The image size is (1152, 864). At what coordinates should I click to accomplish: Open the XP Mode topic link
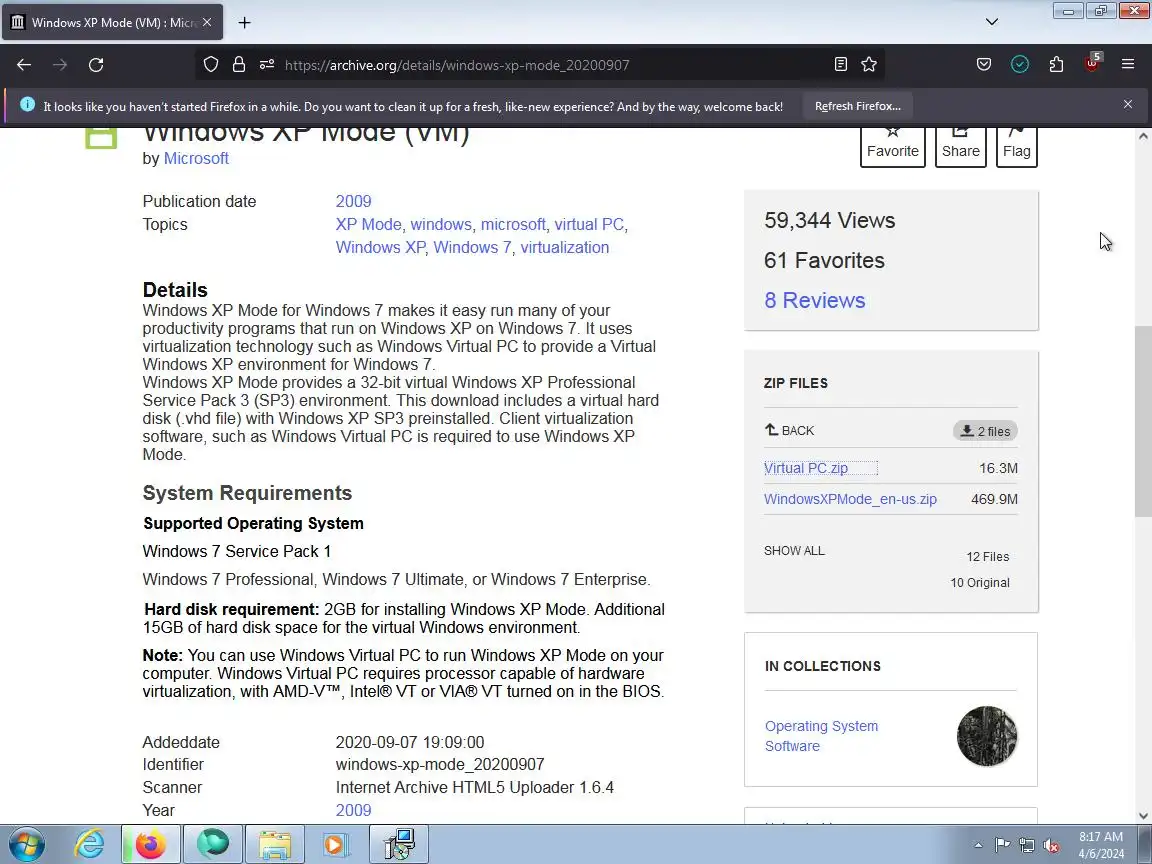(x=368, y=224)
